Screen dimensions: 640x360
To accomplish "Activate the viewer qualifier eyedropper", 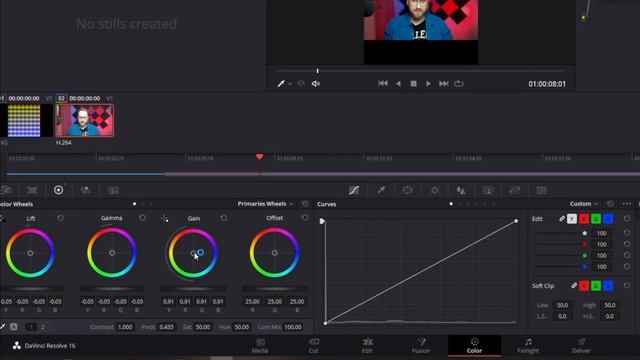I will point(281,84).
